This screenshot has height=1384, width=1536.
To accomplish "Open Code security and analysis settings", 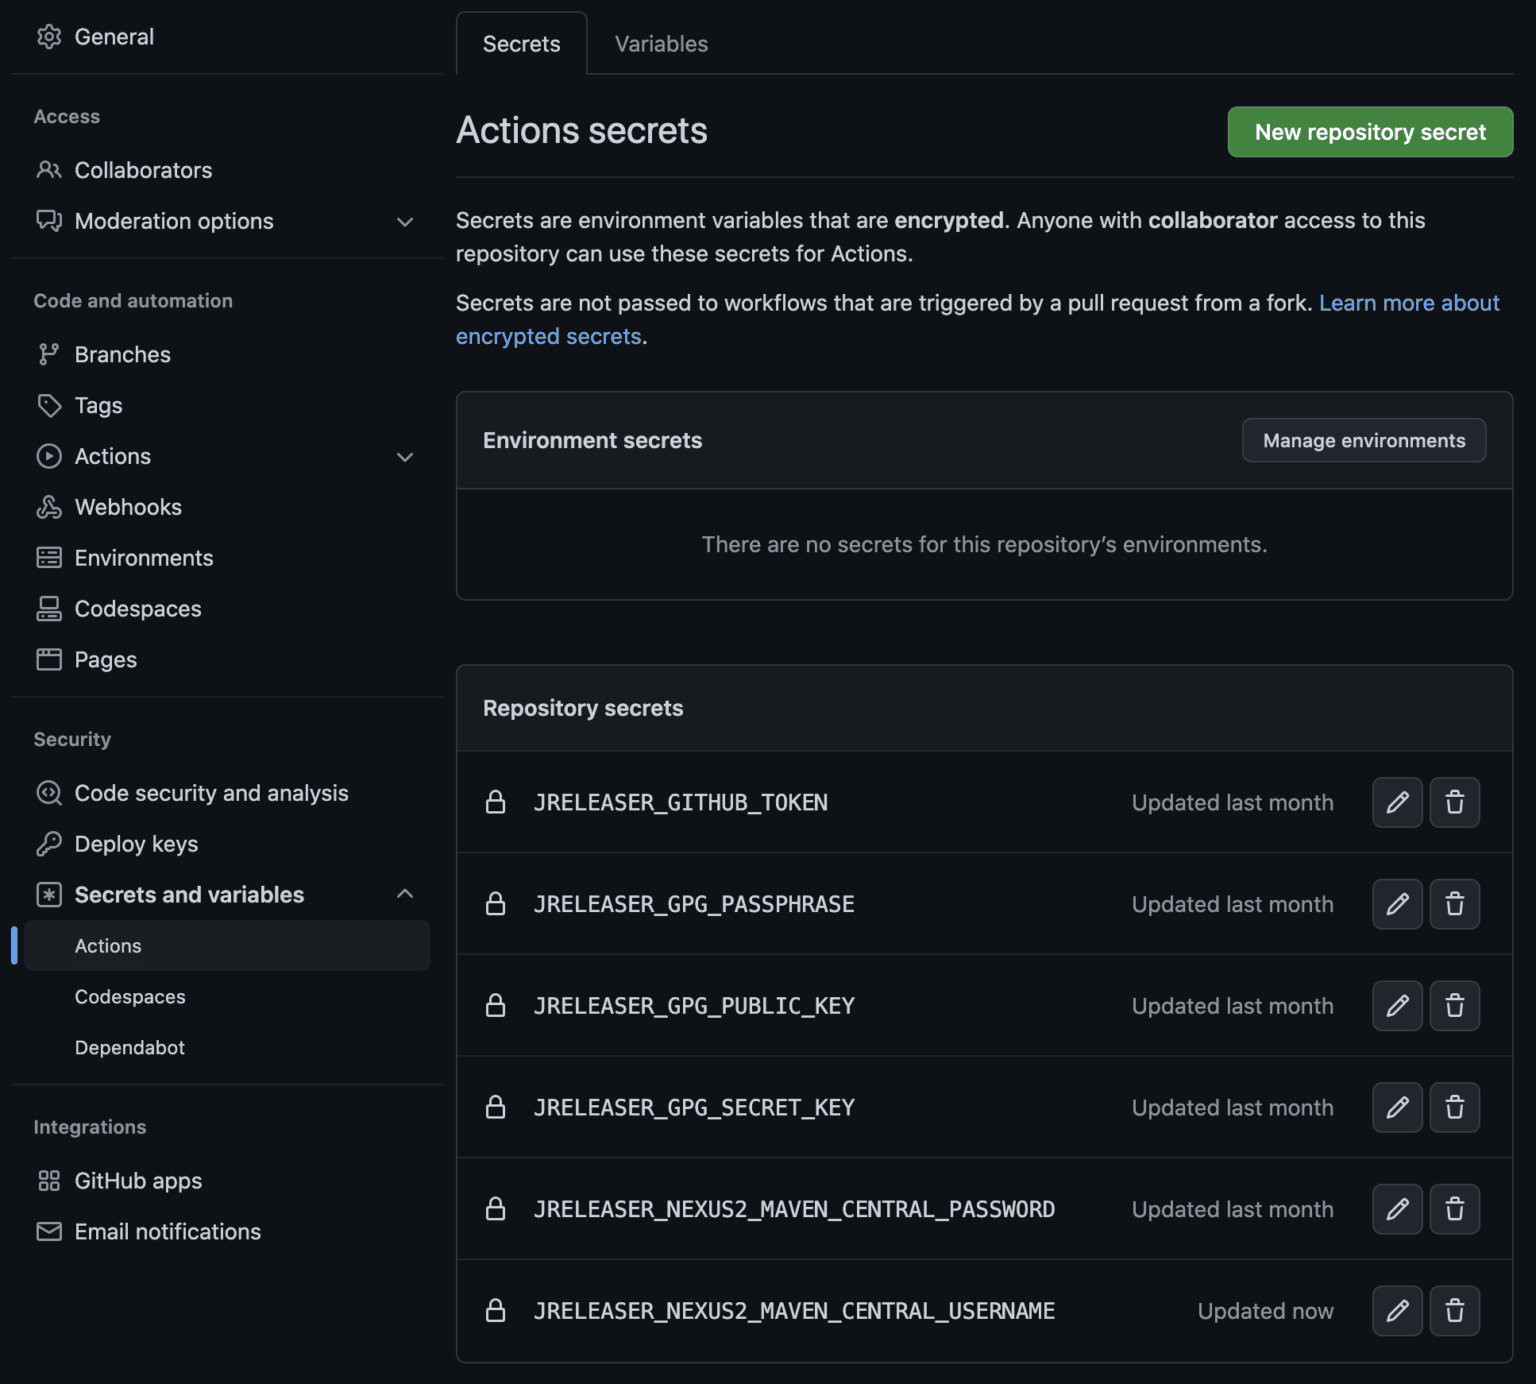I will coord(211,793).
